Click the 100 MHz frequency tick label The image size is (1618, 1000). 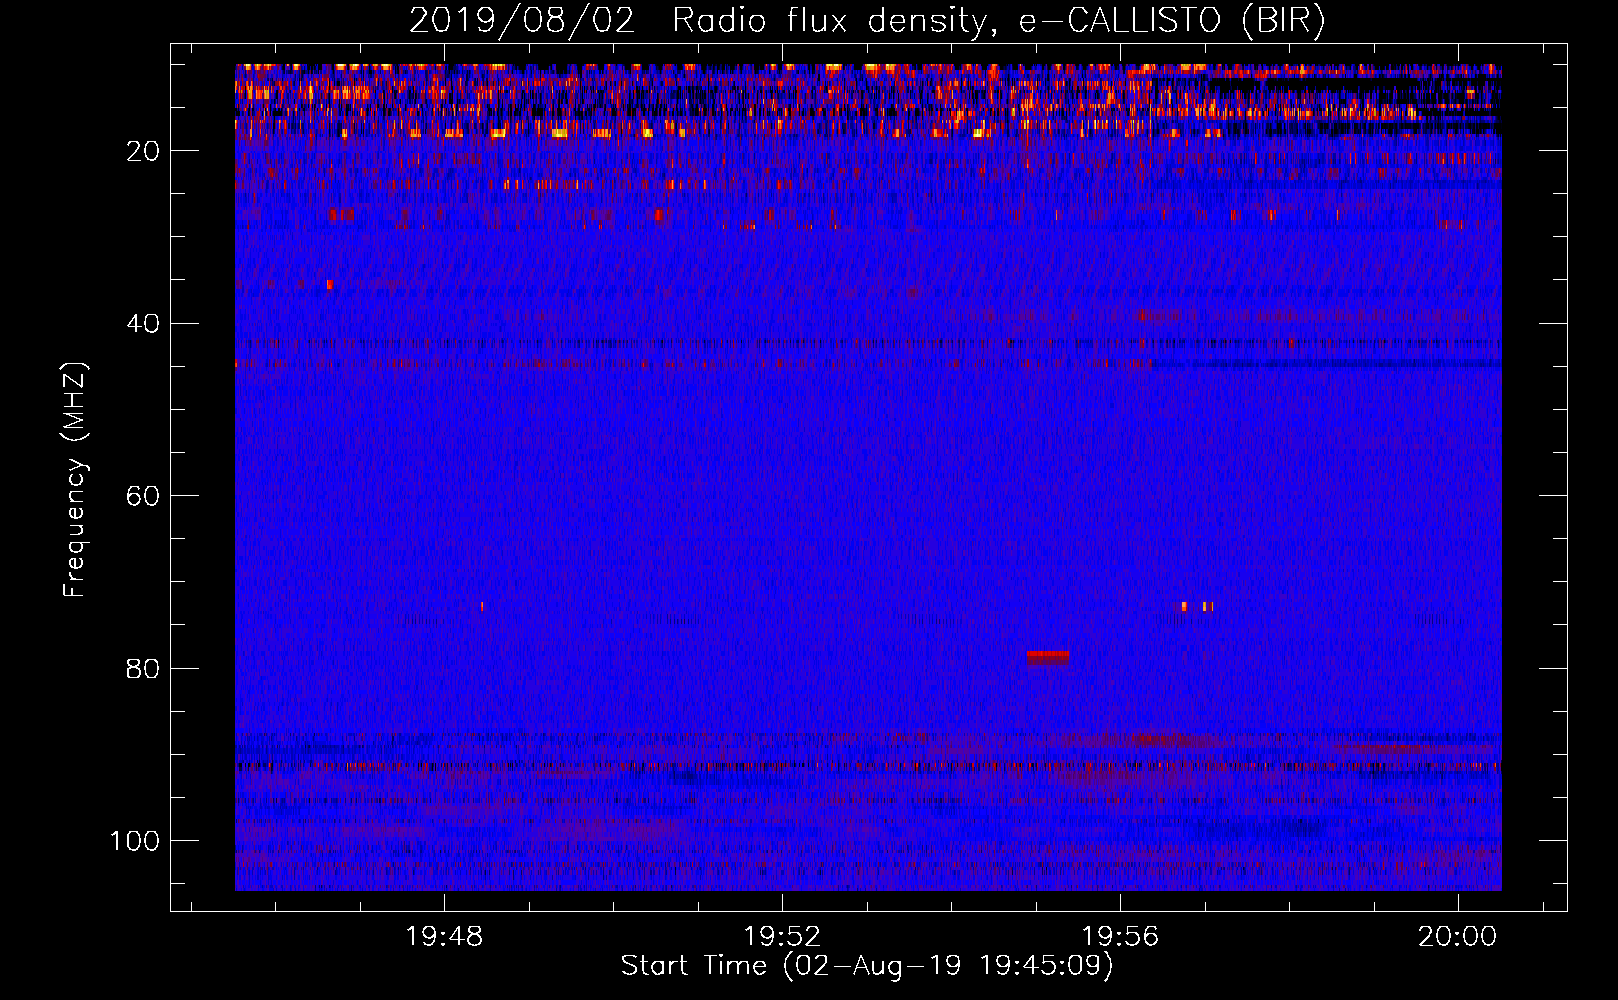[135, 841]
